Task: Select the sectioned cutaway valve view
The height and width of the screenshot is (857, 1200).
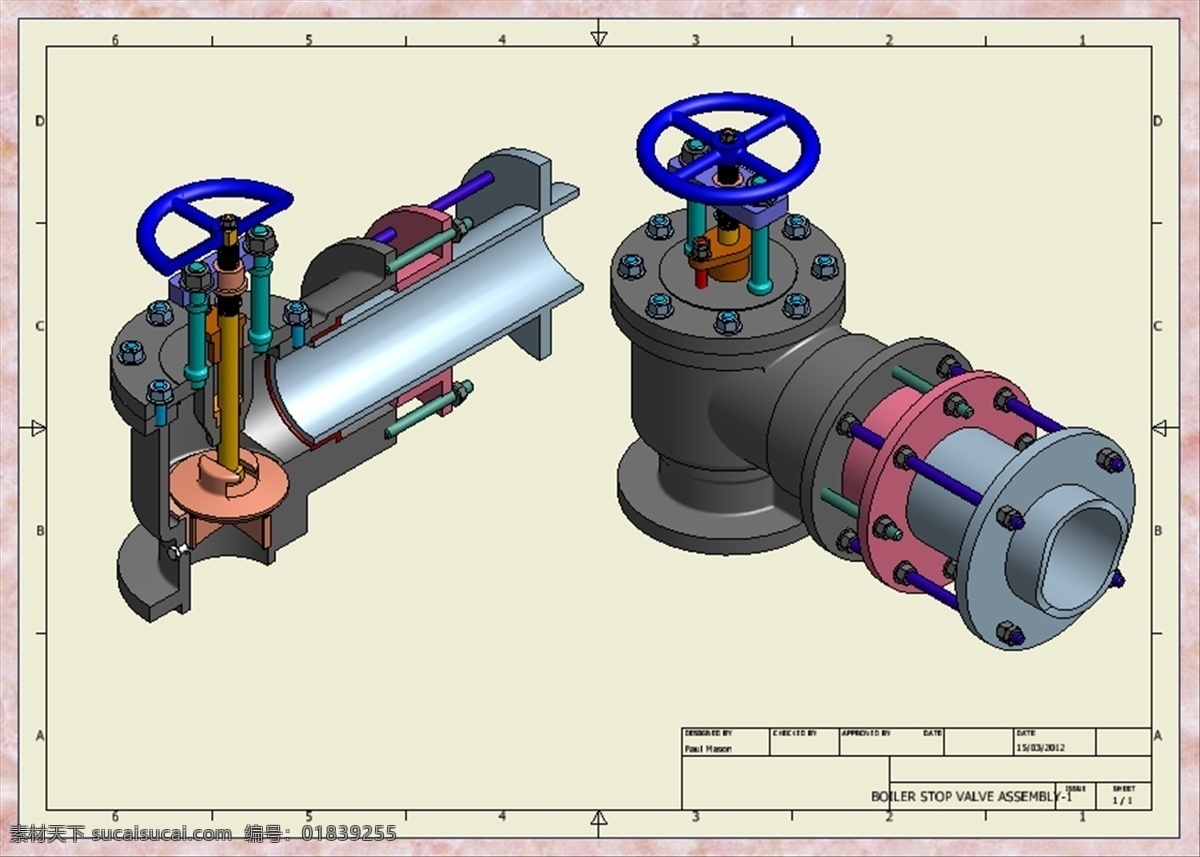Action: point(347,384)
